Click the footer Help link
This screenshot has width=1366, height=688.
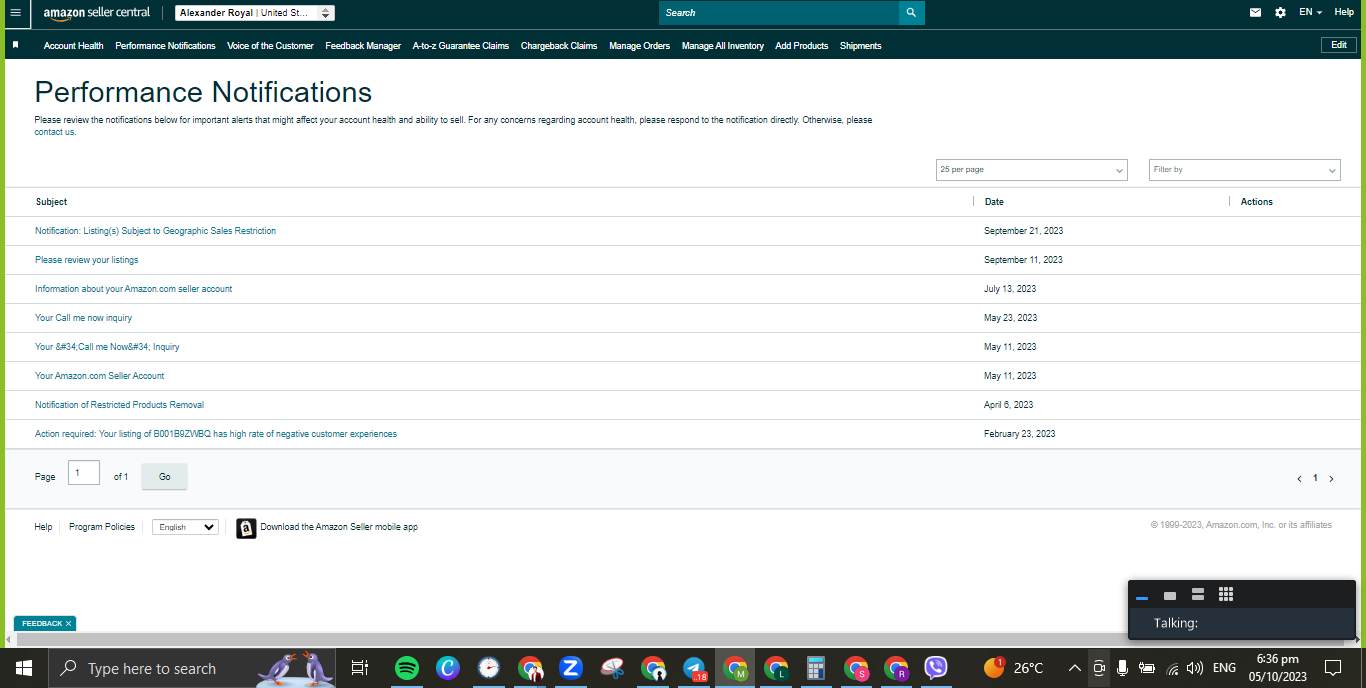pyautogui.click(x=43, y=527)
